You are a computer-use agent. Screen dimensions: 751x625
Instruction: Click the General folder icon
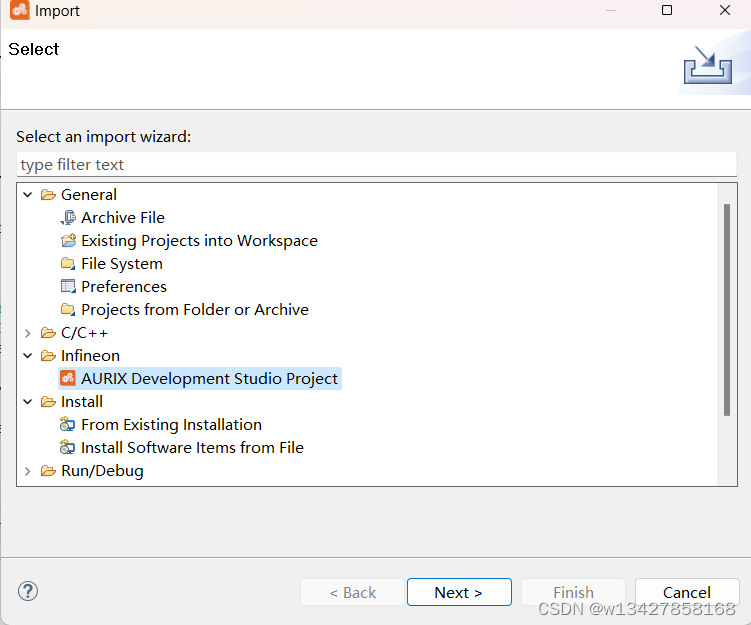click(48, 195)
